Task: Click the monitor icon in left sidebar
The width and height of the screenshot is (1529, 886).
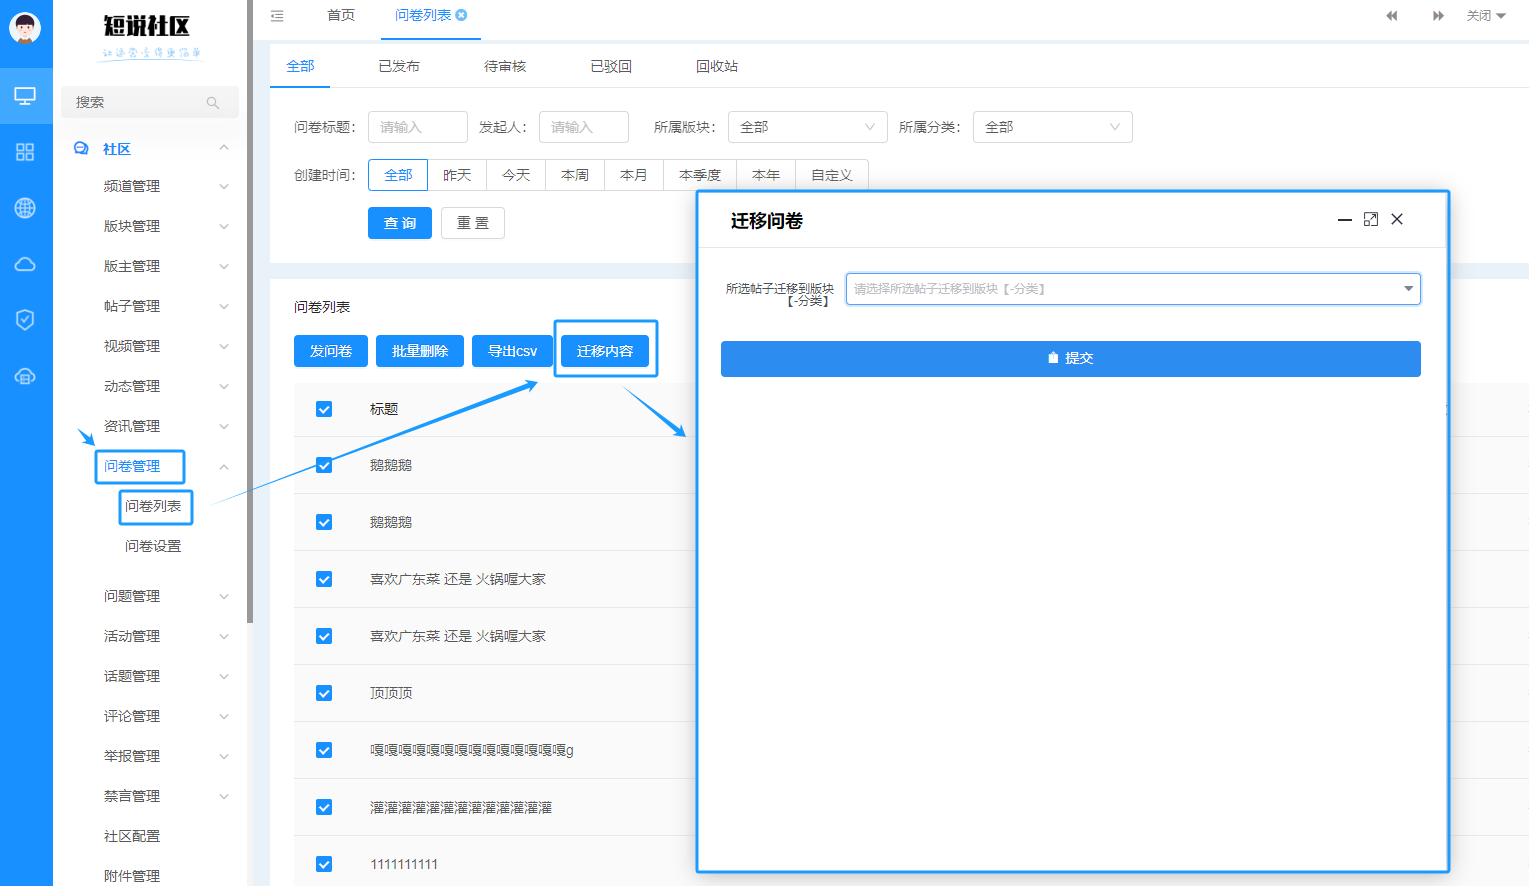Action: click(x=25, y=96)
